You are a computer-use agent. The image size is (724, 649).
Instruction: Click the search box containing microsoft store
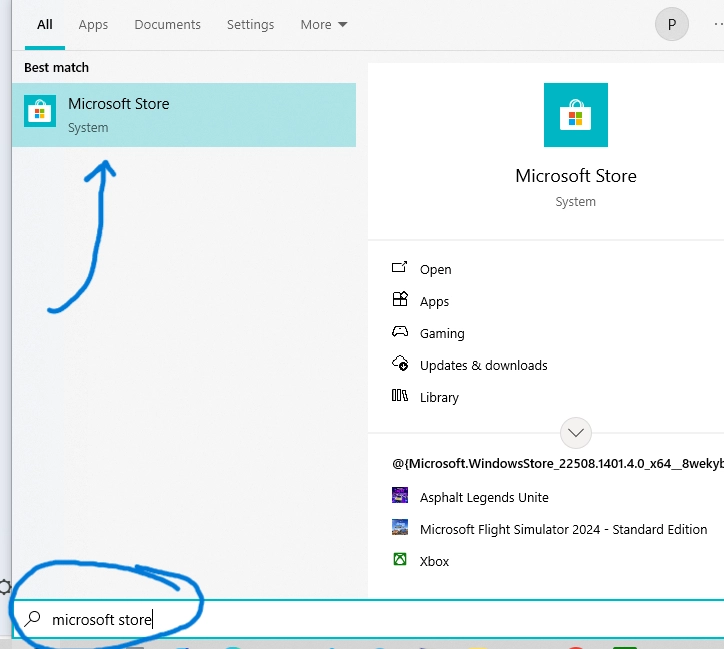click(368, 619)
